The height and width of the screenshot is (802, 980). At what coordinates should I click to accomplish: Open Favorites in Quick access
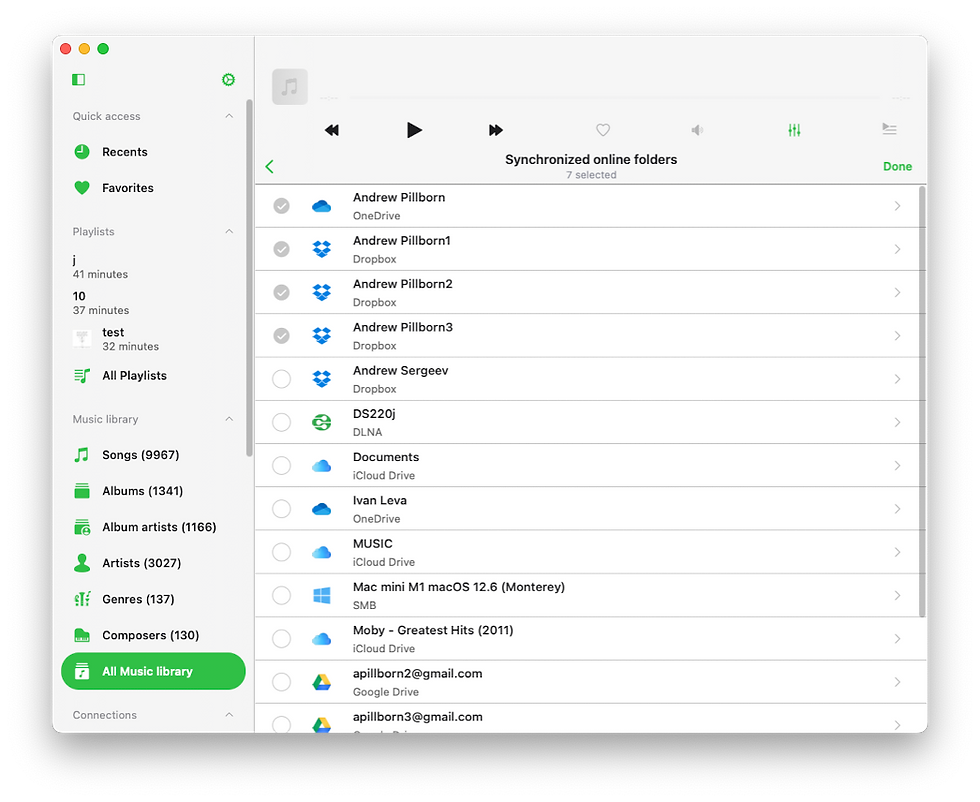[x=152, y=188]
